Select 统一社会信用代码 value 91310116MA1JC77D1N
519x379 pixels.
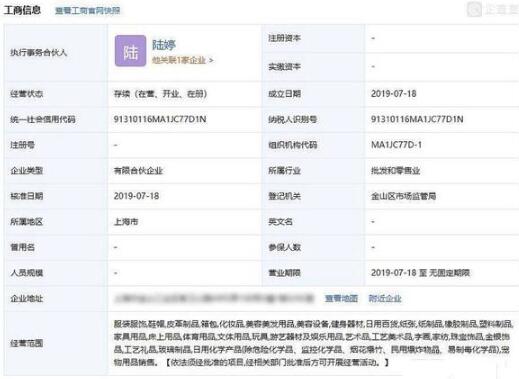point(160,119)
